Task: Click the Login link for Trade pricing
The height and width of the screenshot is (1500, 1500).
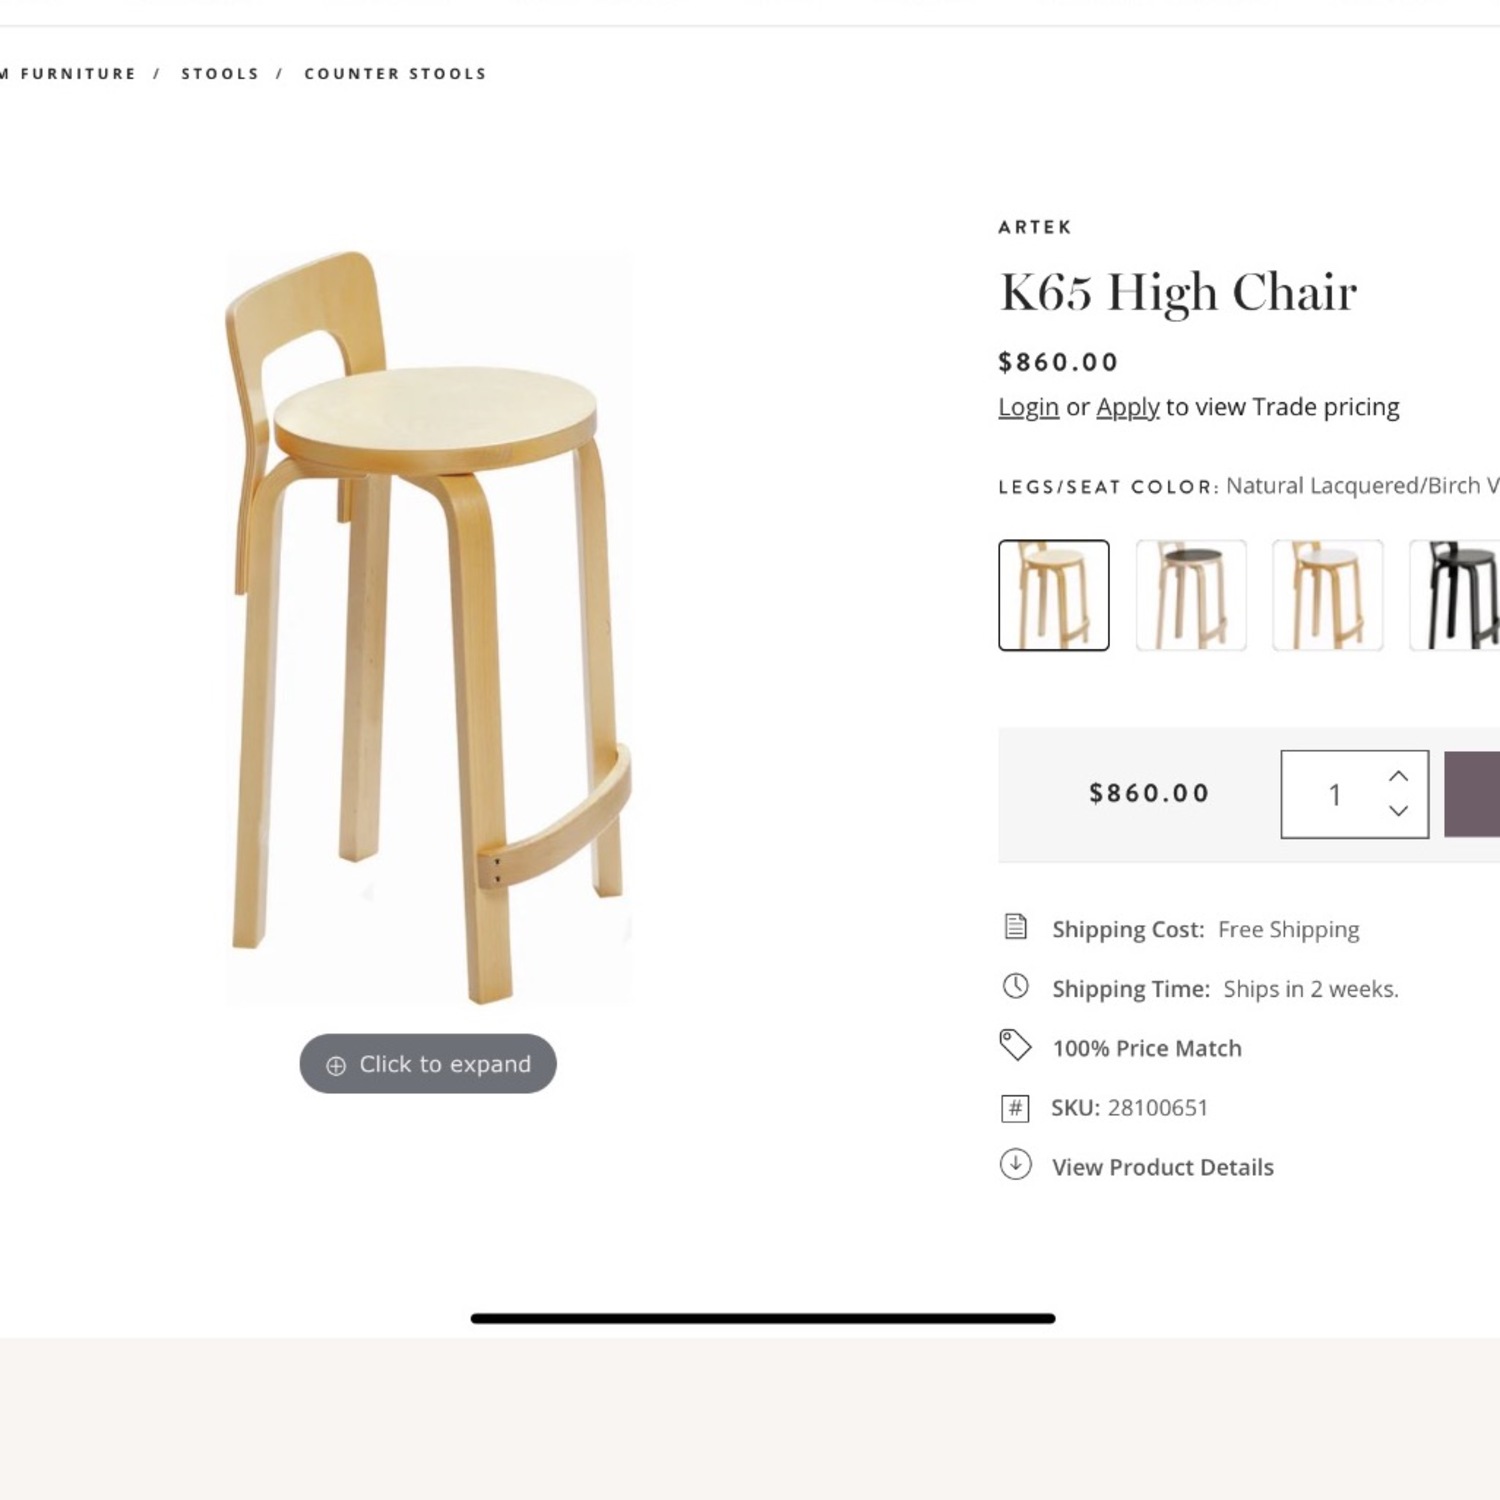Action: 1028,407
